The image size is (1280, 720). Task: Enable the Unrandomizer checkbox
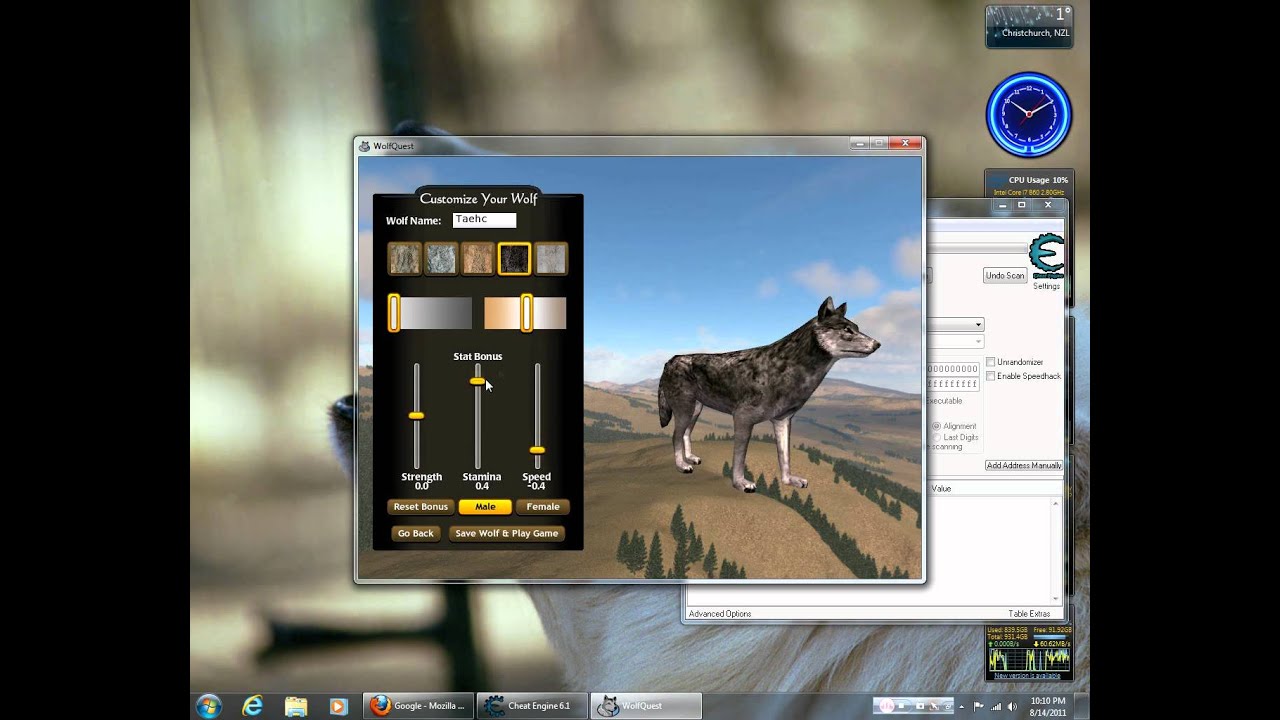click(991, 362)
